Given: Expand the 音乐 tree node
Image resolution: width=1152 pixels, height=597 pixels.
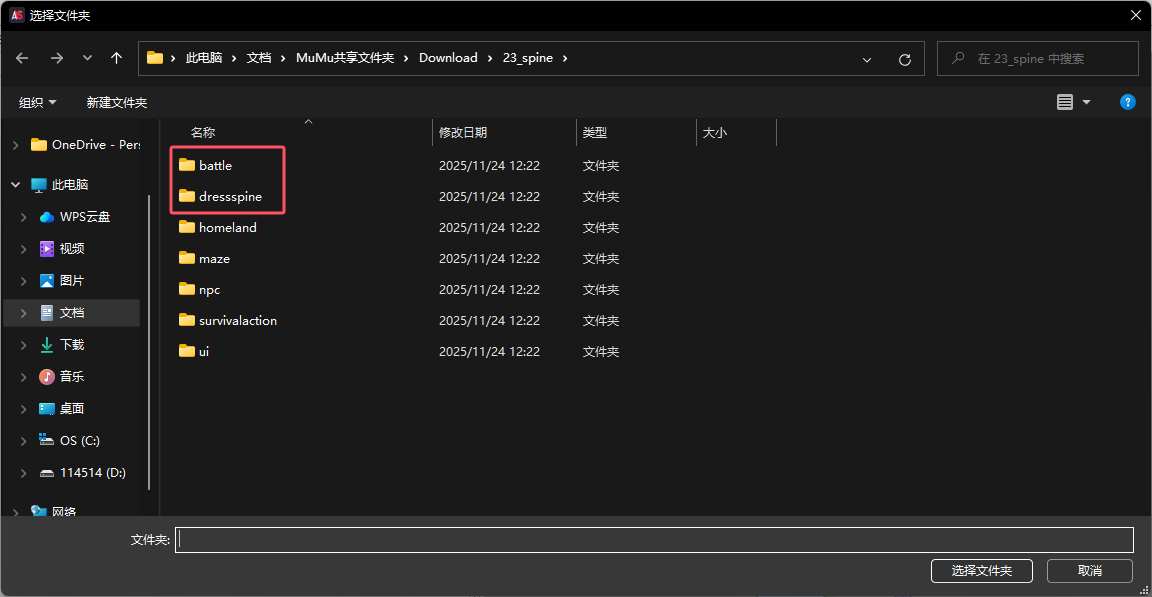Looking at the screenshot, I should 24,377.
